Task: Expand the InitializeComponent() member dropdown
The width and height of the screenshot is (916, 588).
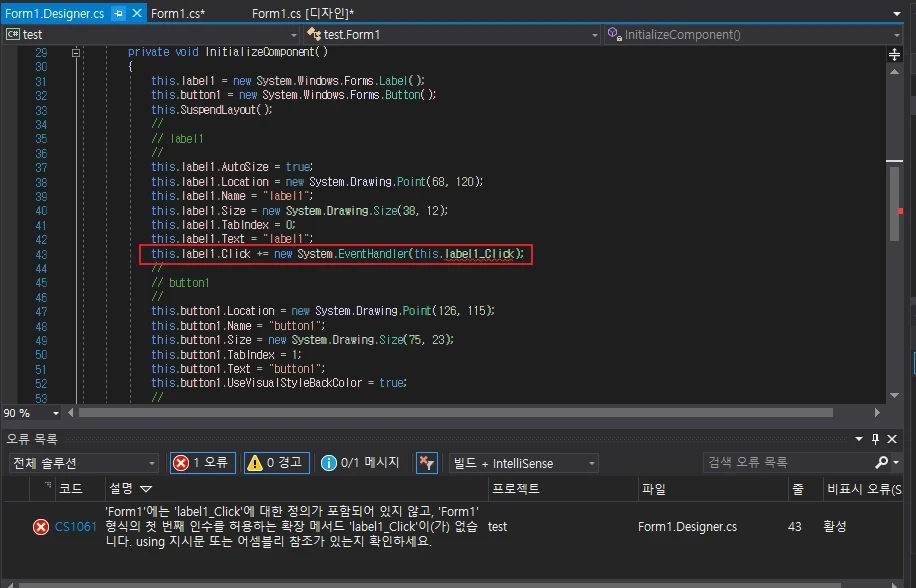Action: click(895, 35)
